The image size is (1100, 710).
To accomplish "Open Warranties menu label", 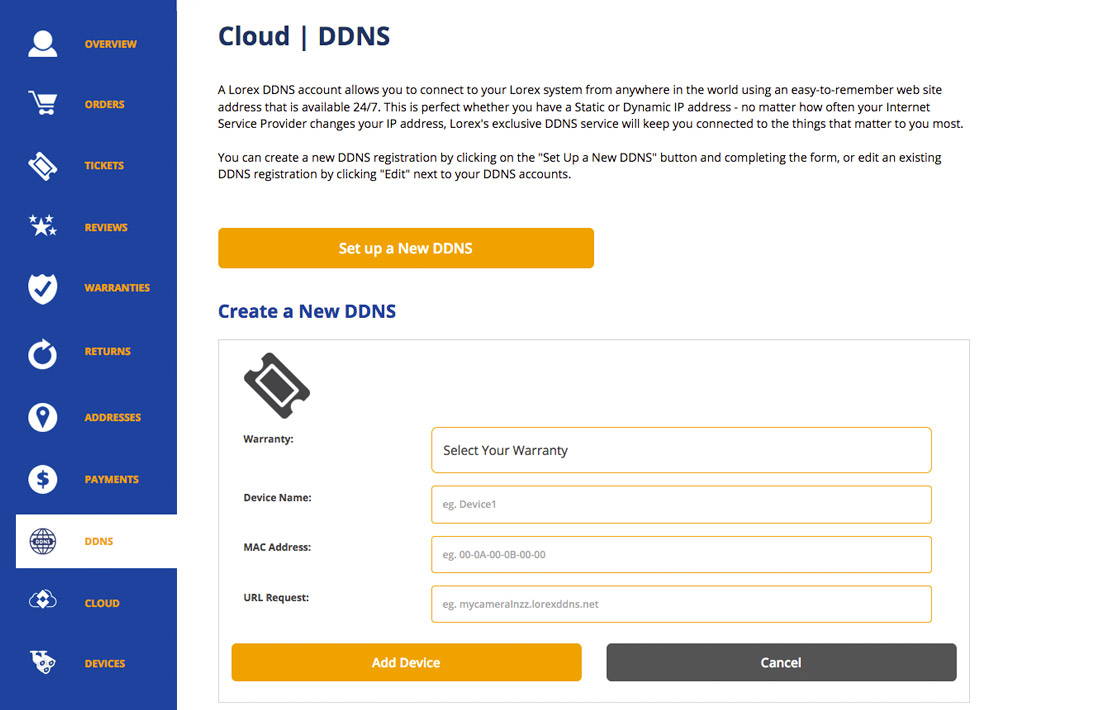I will 117,288.
